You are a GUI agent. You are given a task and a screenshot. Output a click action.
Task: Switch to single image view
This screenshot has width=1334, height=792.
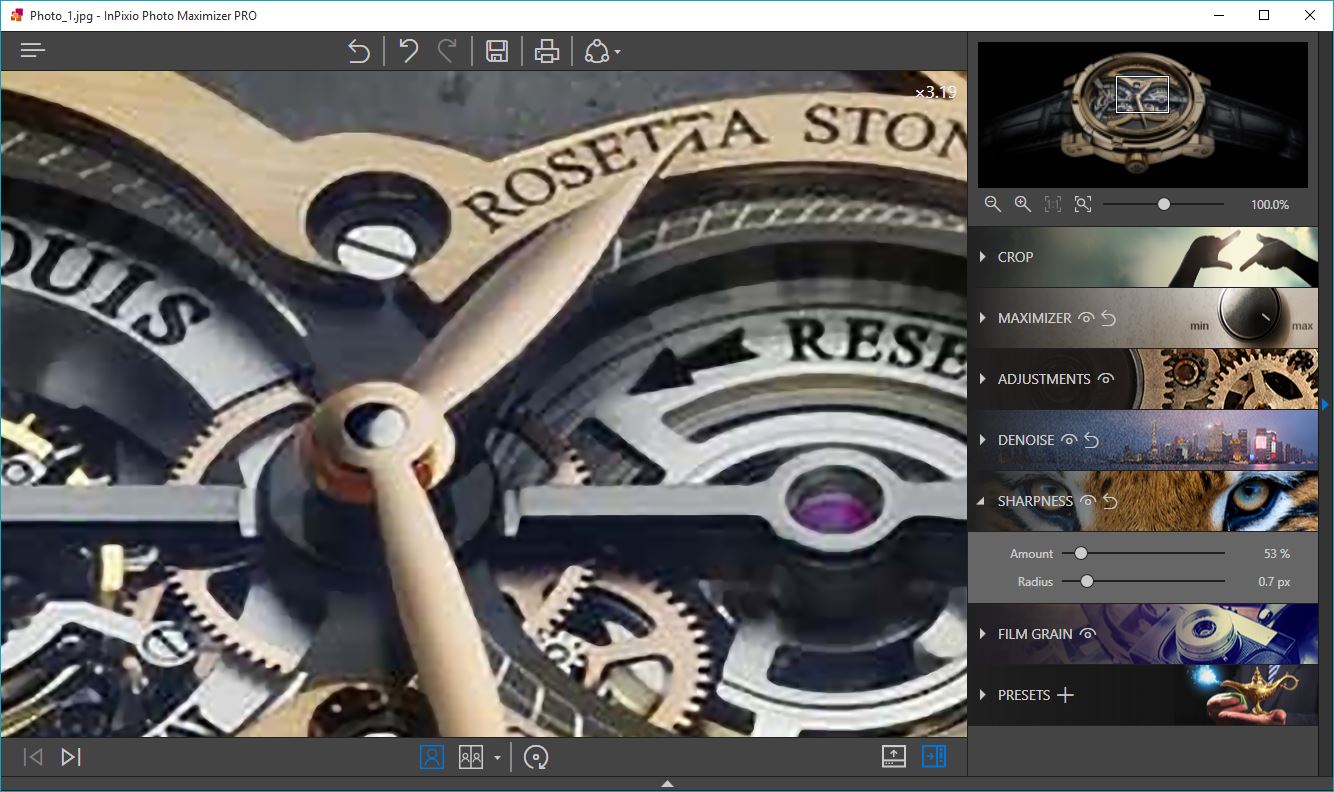(432, 757)
